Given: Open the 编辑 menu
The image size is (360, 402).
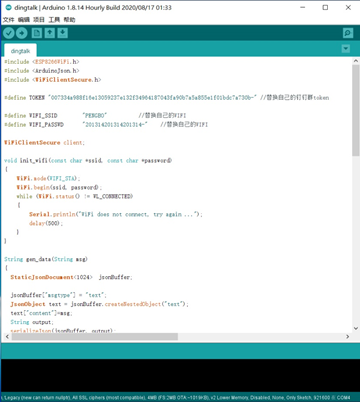Looking at the screenshot, I should (x=24, y=20).
